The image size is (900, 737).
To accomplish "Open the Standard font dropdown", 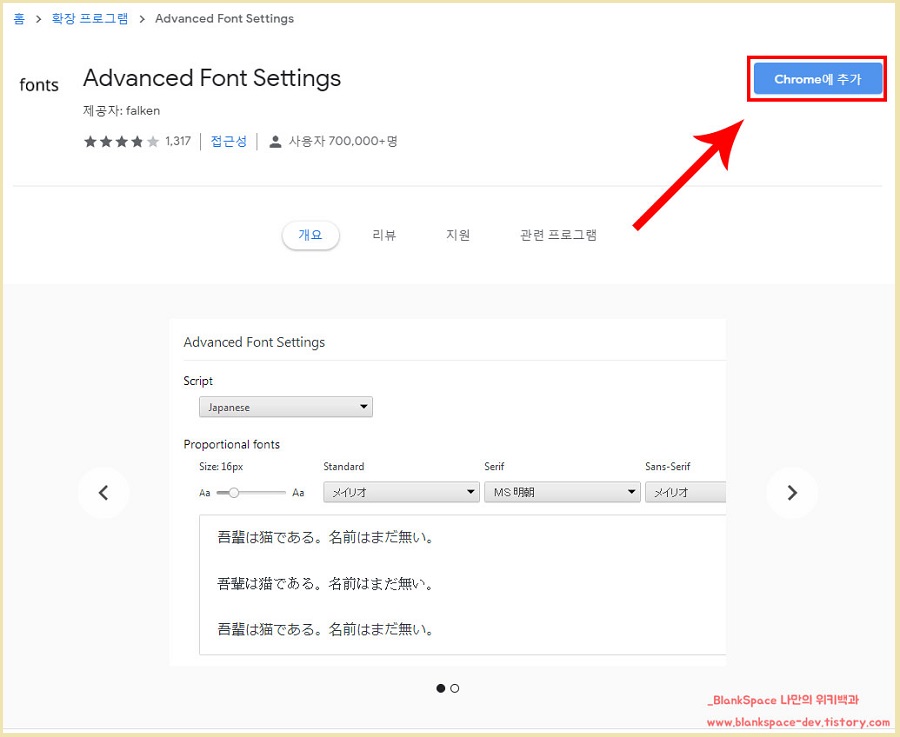I will tap(401, 492).
